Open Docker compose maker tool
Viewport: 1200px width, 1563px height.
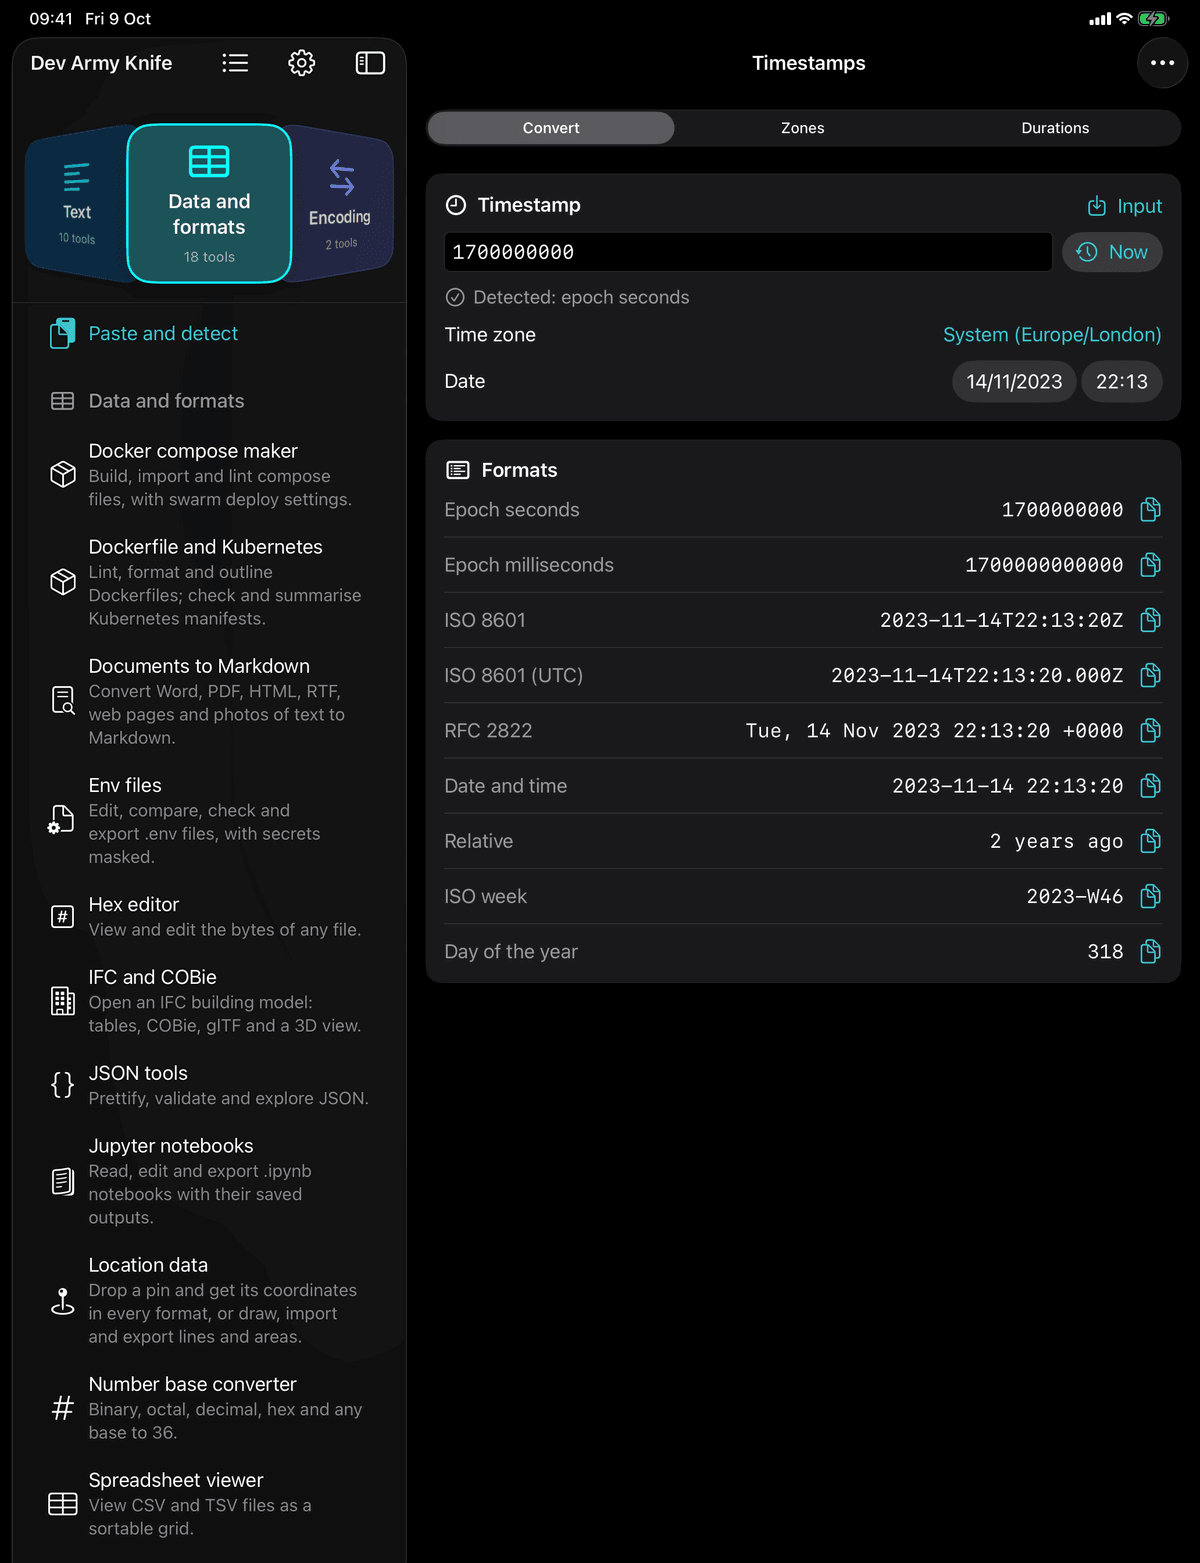click(x=209, y=474)
